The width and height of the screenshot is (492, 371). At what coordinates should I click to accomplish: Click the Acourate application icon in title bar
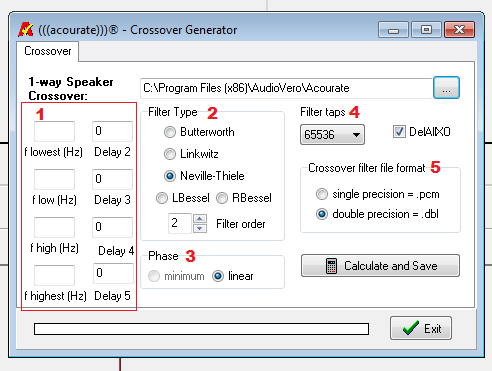(x=26, y=30)
